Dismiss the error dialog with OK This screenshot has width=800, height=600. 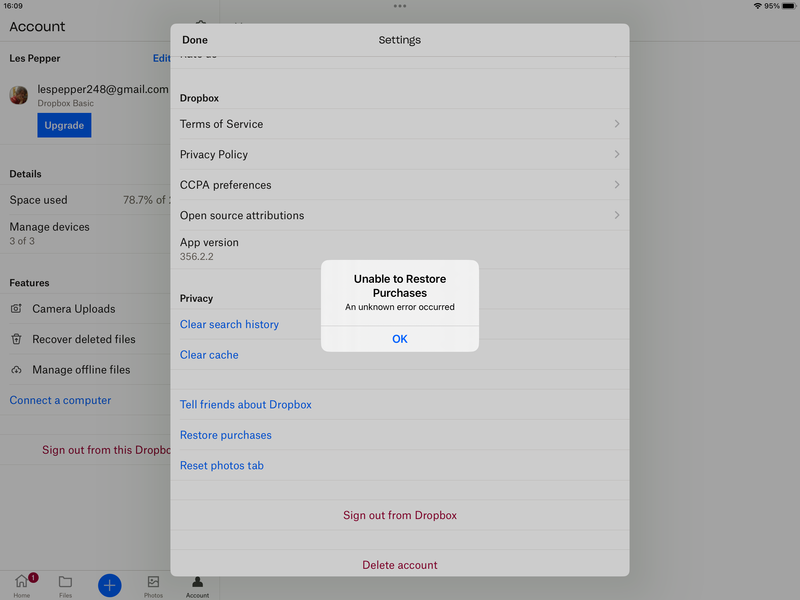pos(399,339)
